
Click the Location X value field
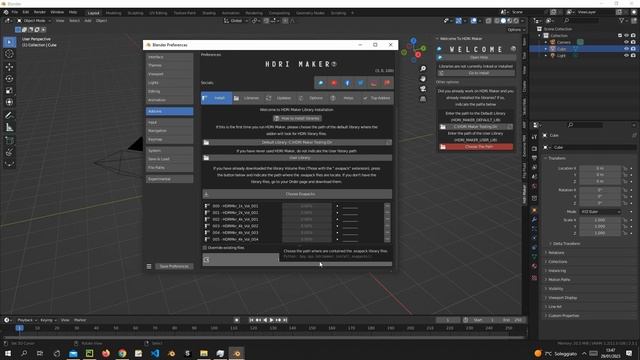(600, 168)
